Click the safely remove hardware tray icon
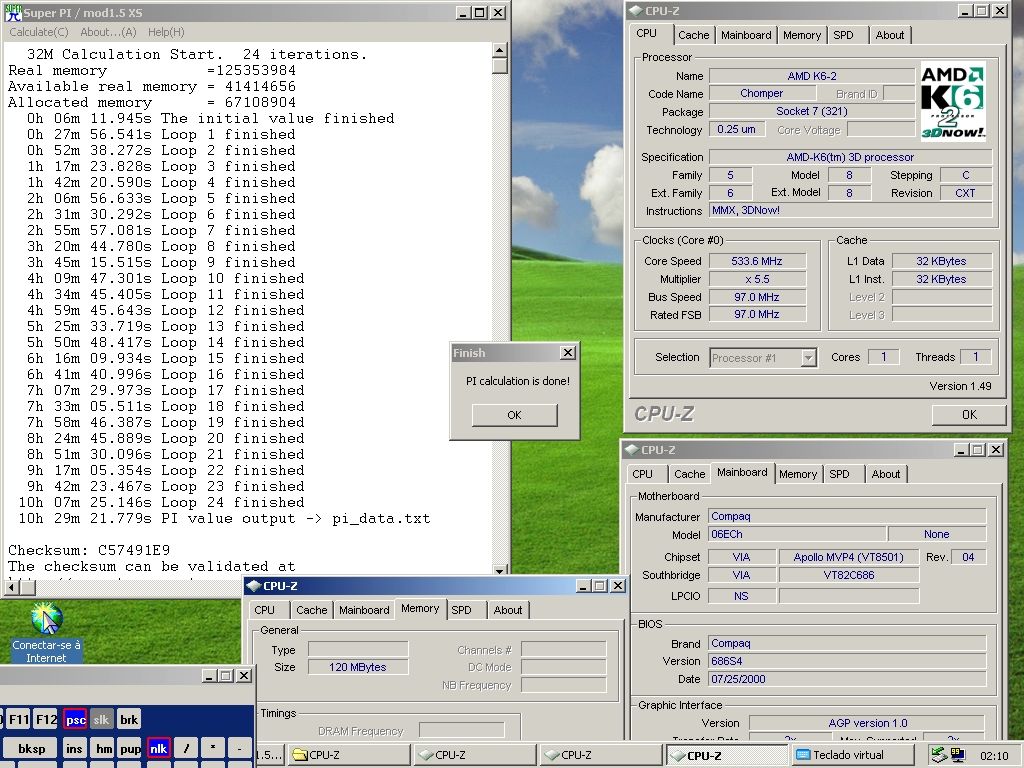1024x768 pixels. coord(938,755)
